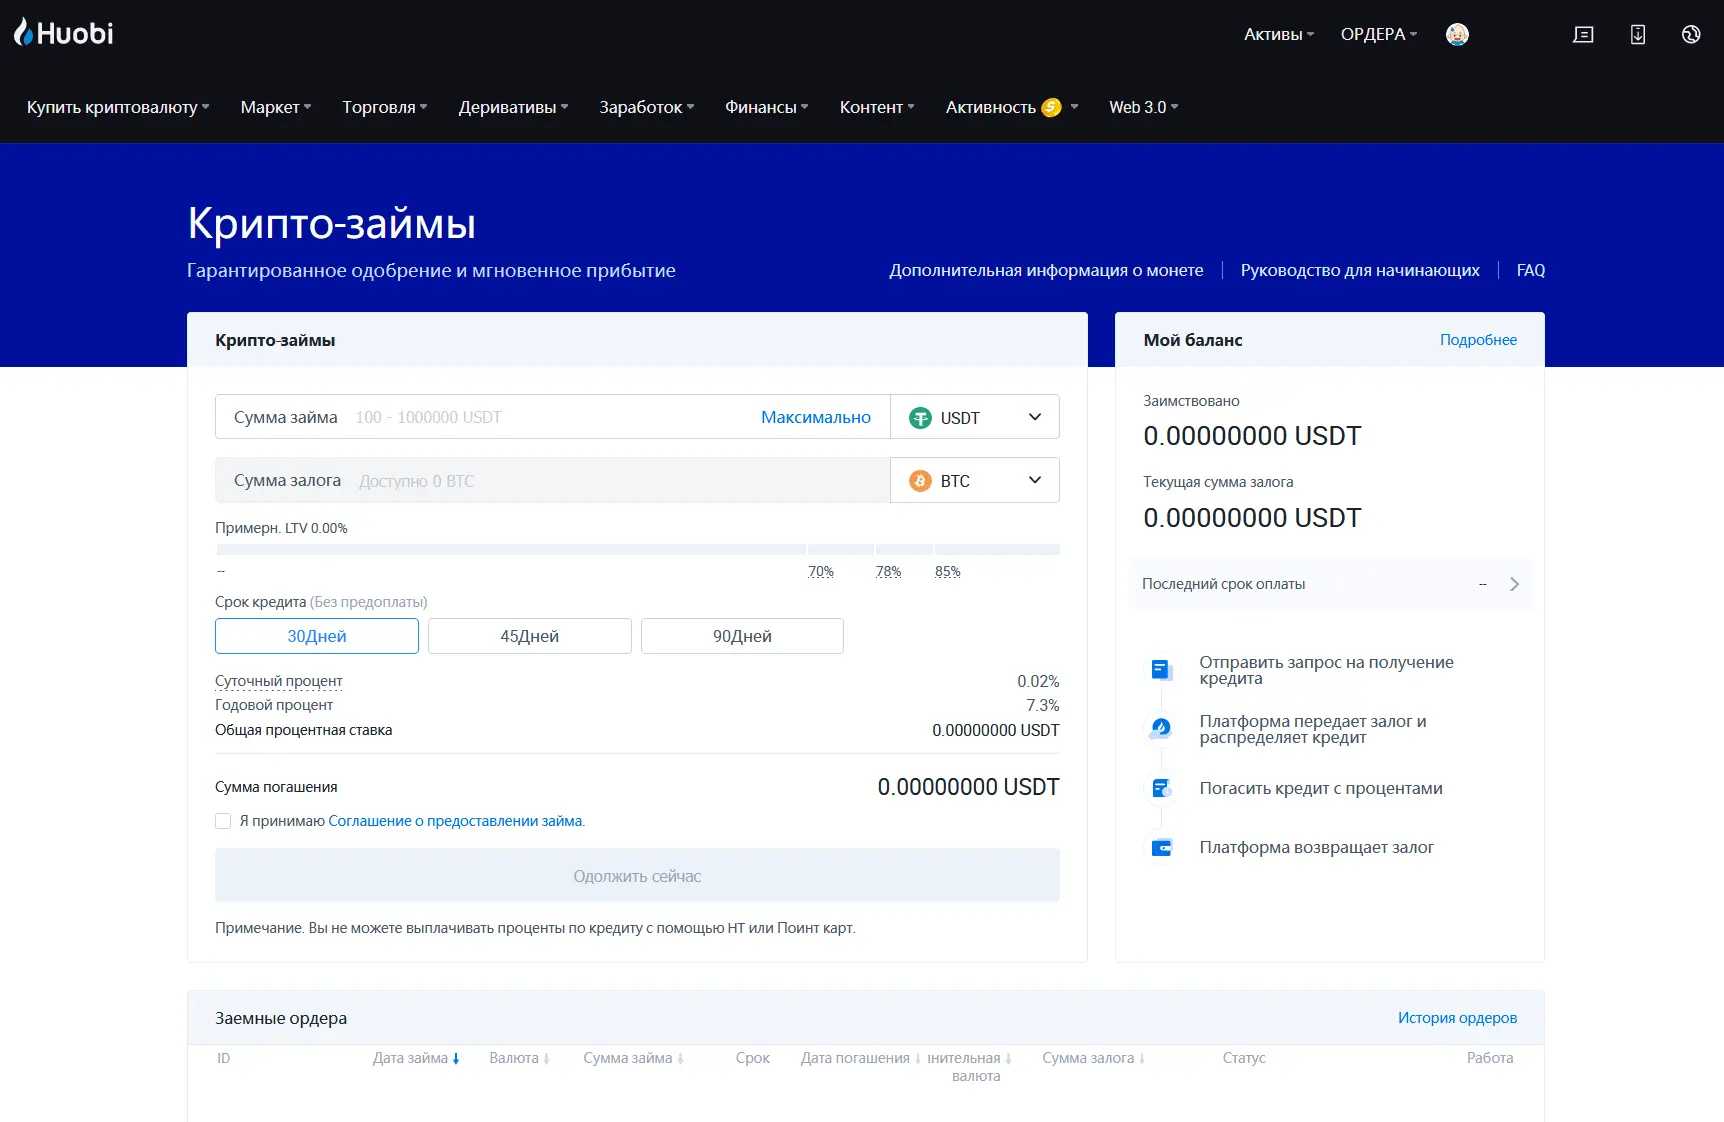Open the messages icon in header
The width and height of the screenshot is (1724, 1122).
(x=1583, y=34)
